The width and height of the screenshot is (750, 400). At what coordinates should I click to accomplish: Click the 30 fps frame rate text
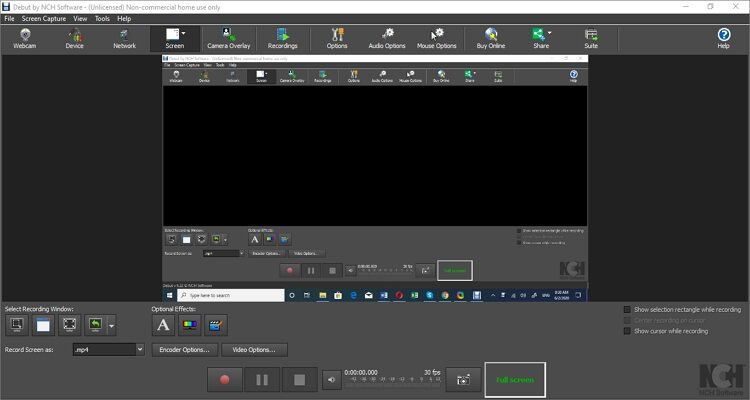[432, 372]
